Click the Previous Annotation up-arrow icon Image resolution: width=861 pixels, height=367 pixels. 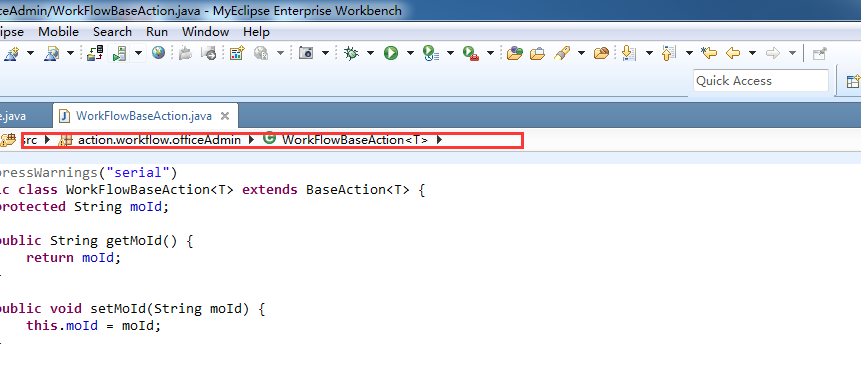click(x=668, y=53)
